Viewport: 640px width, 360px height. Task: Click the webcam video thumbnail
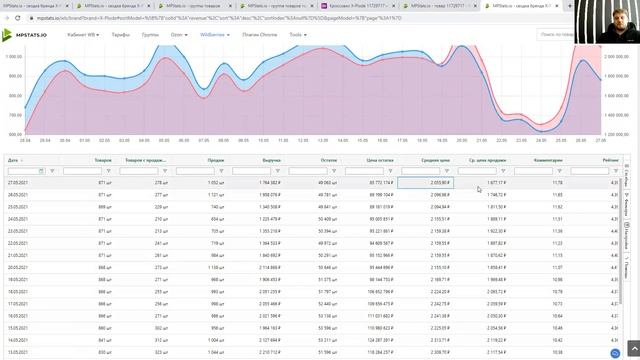(x=607, y=22)
